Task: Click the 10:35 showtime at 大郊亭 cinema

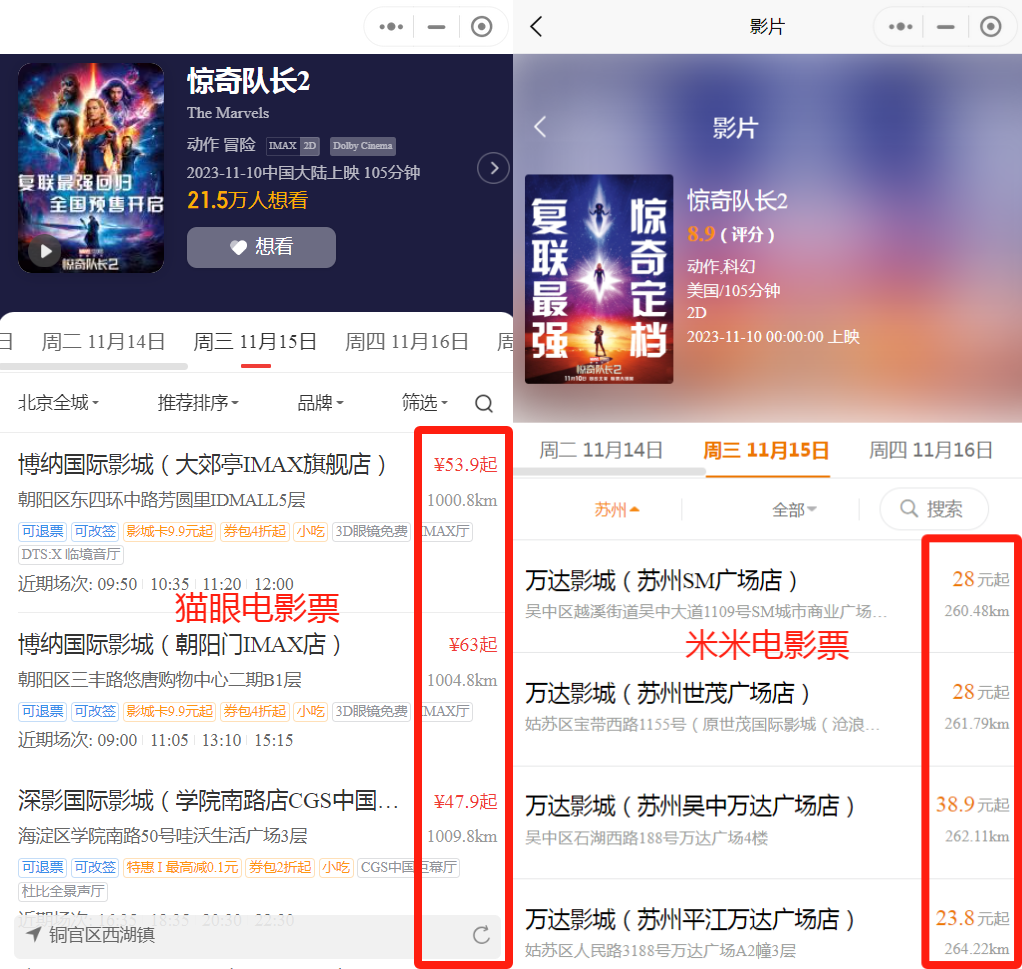Action: [x=169, y=584]
